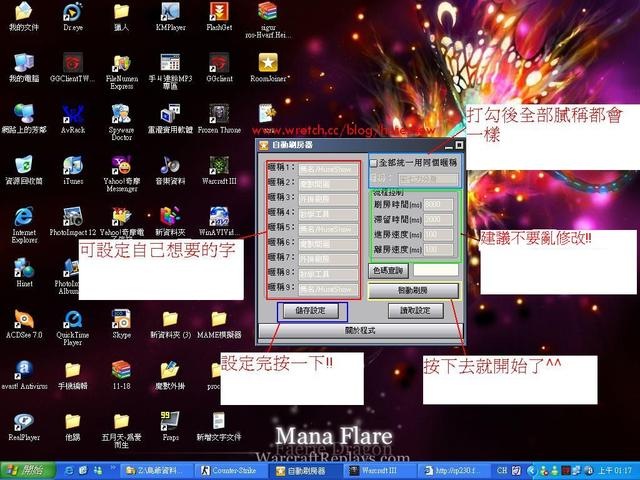
Task: Open 關於程式 about button
Action: tap(360, 331)
